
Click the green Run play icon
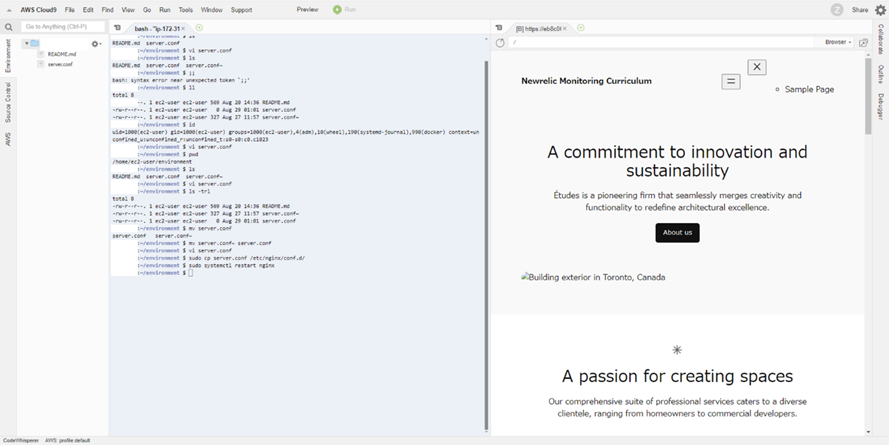coord(337,10)
